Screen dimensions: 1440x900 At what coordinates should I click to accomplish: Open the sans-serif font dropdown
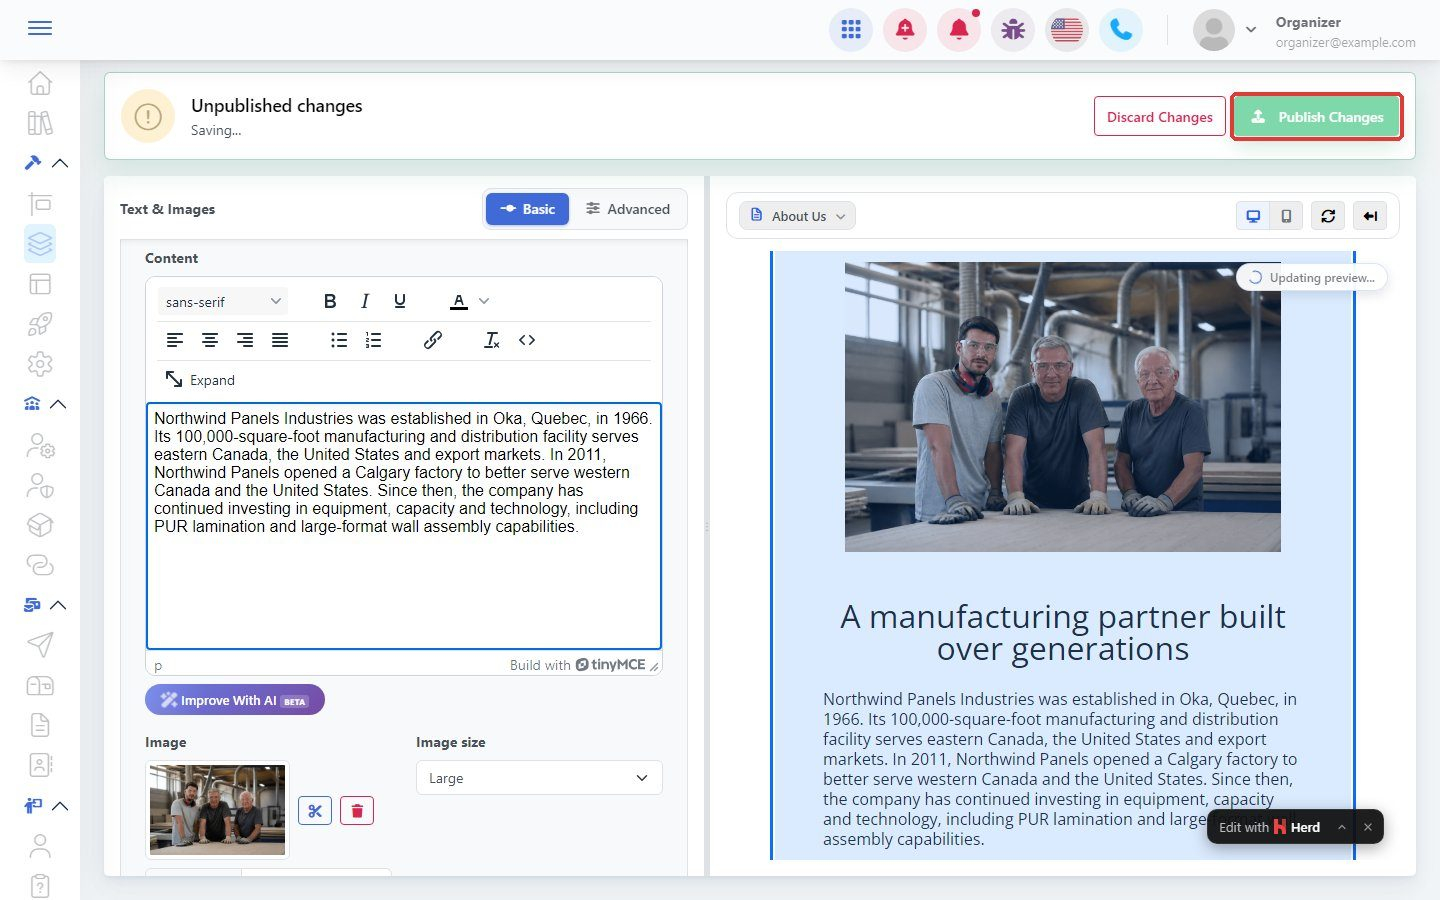tap(223, 301)
